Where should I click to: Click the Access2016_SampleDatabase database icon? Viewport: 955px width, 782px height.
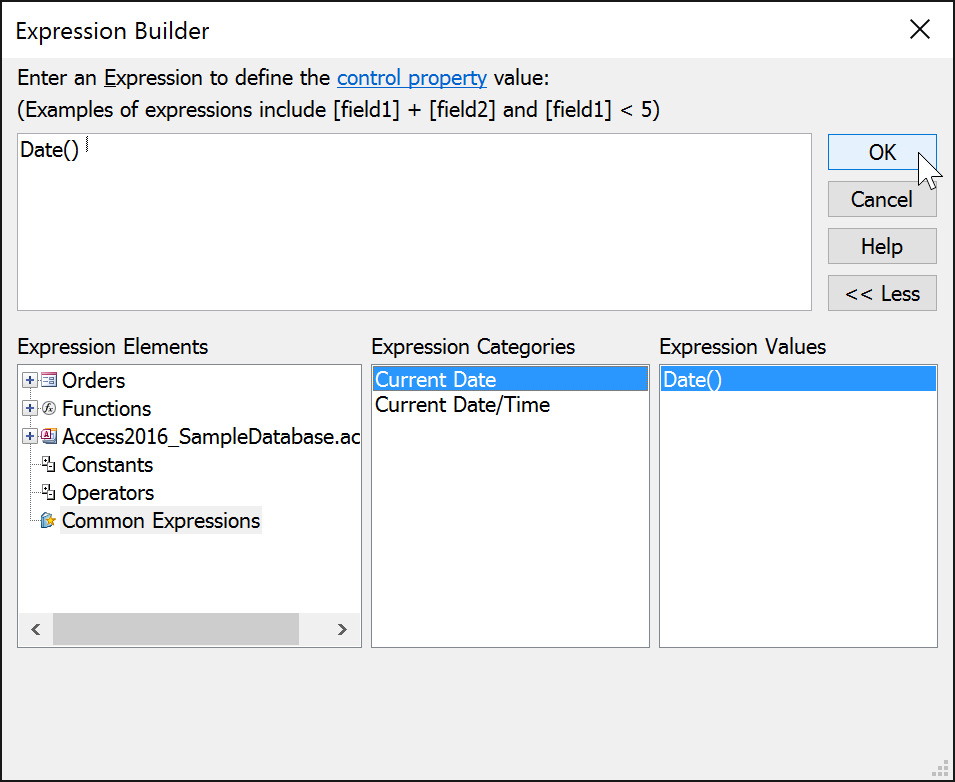click(x=46, y=436)
